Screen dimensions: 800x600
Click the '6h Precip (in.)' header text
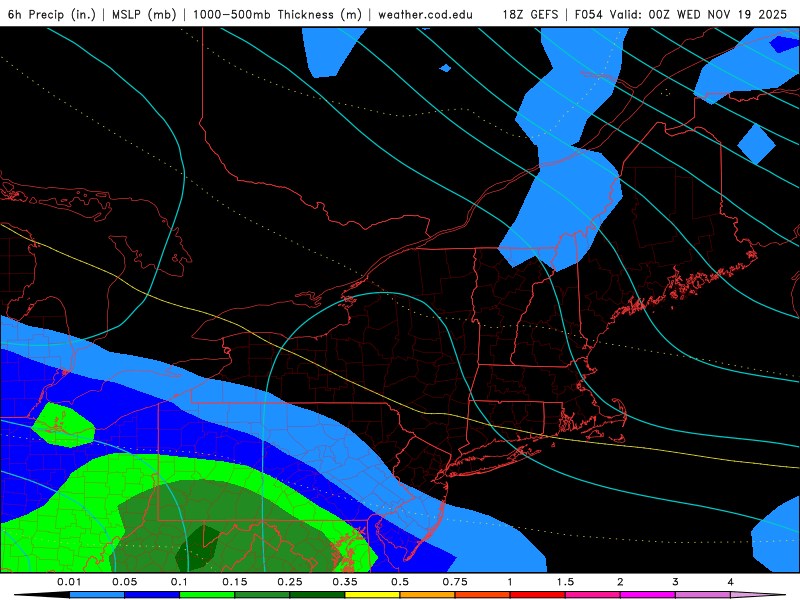(x=52, y=14)
